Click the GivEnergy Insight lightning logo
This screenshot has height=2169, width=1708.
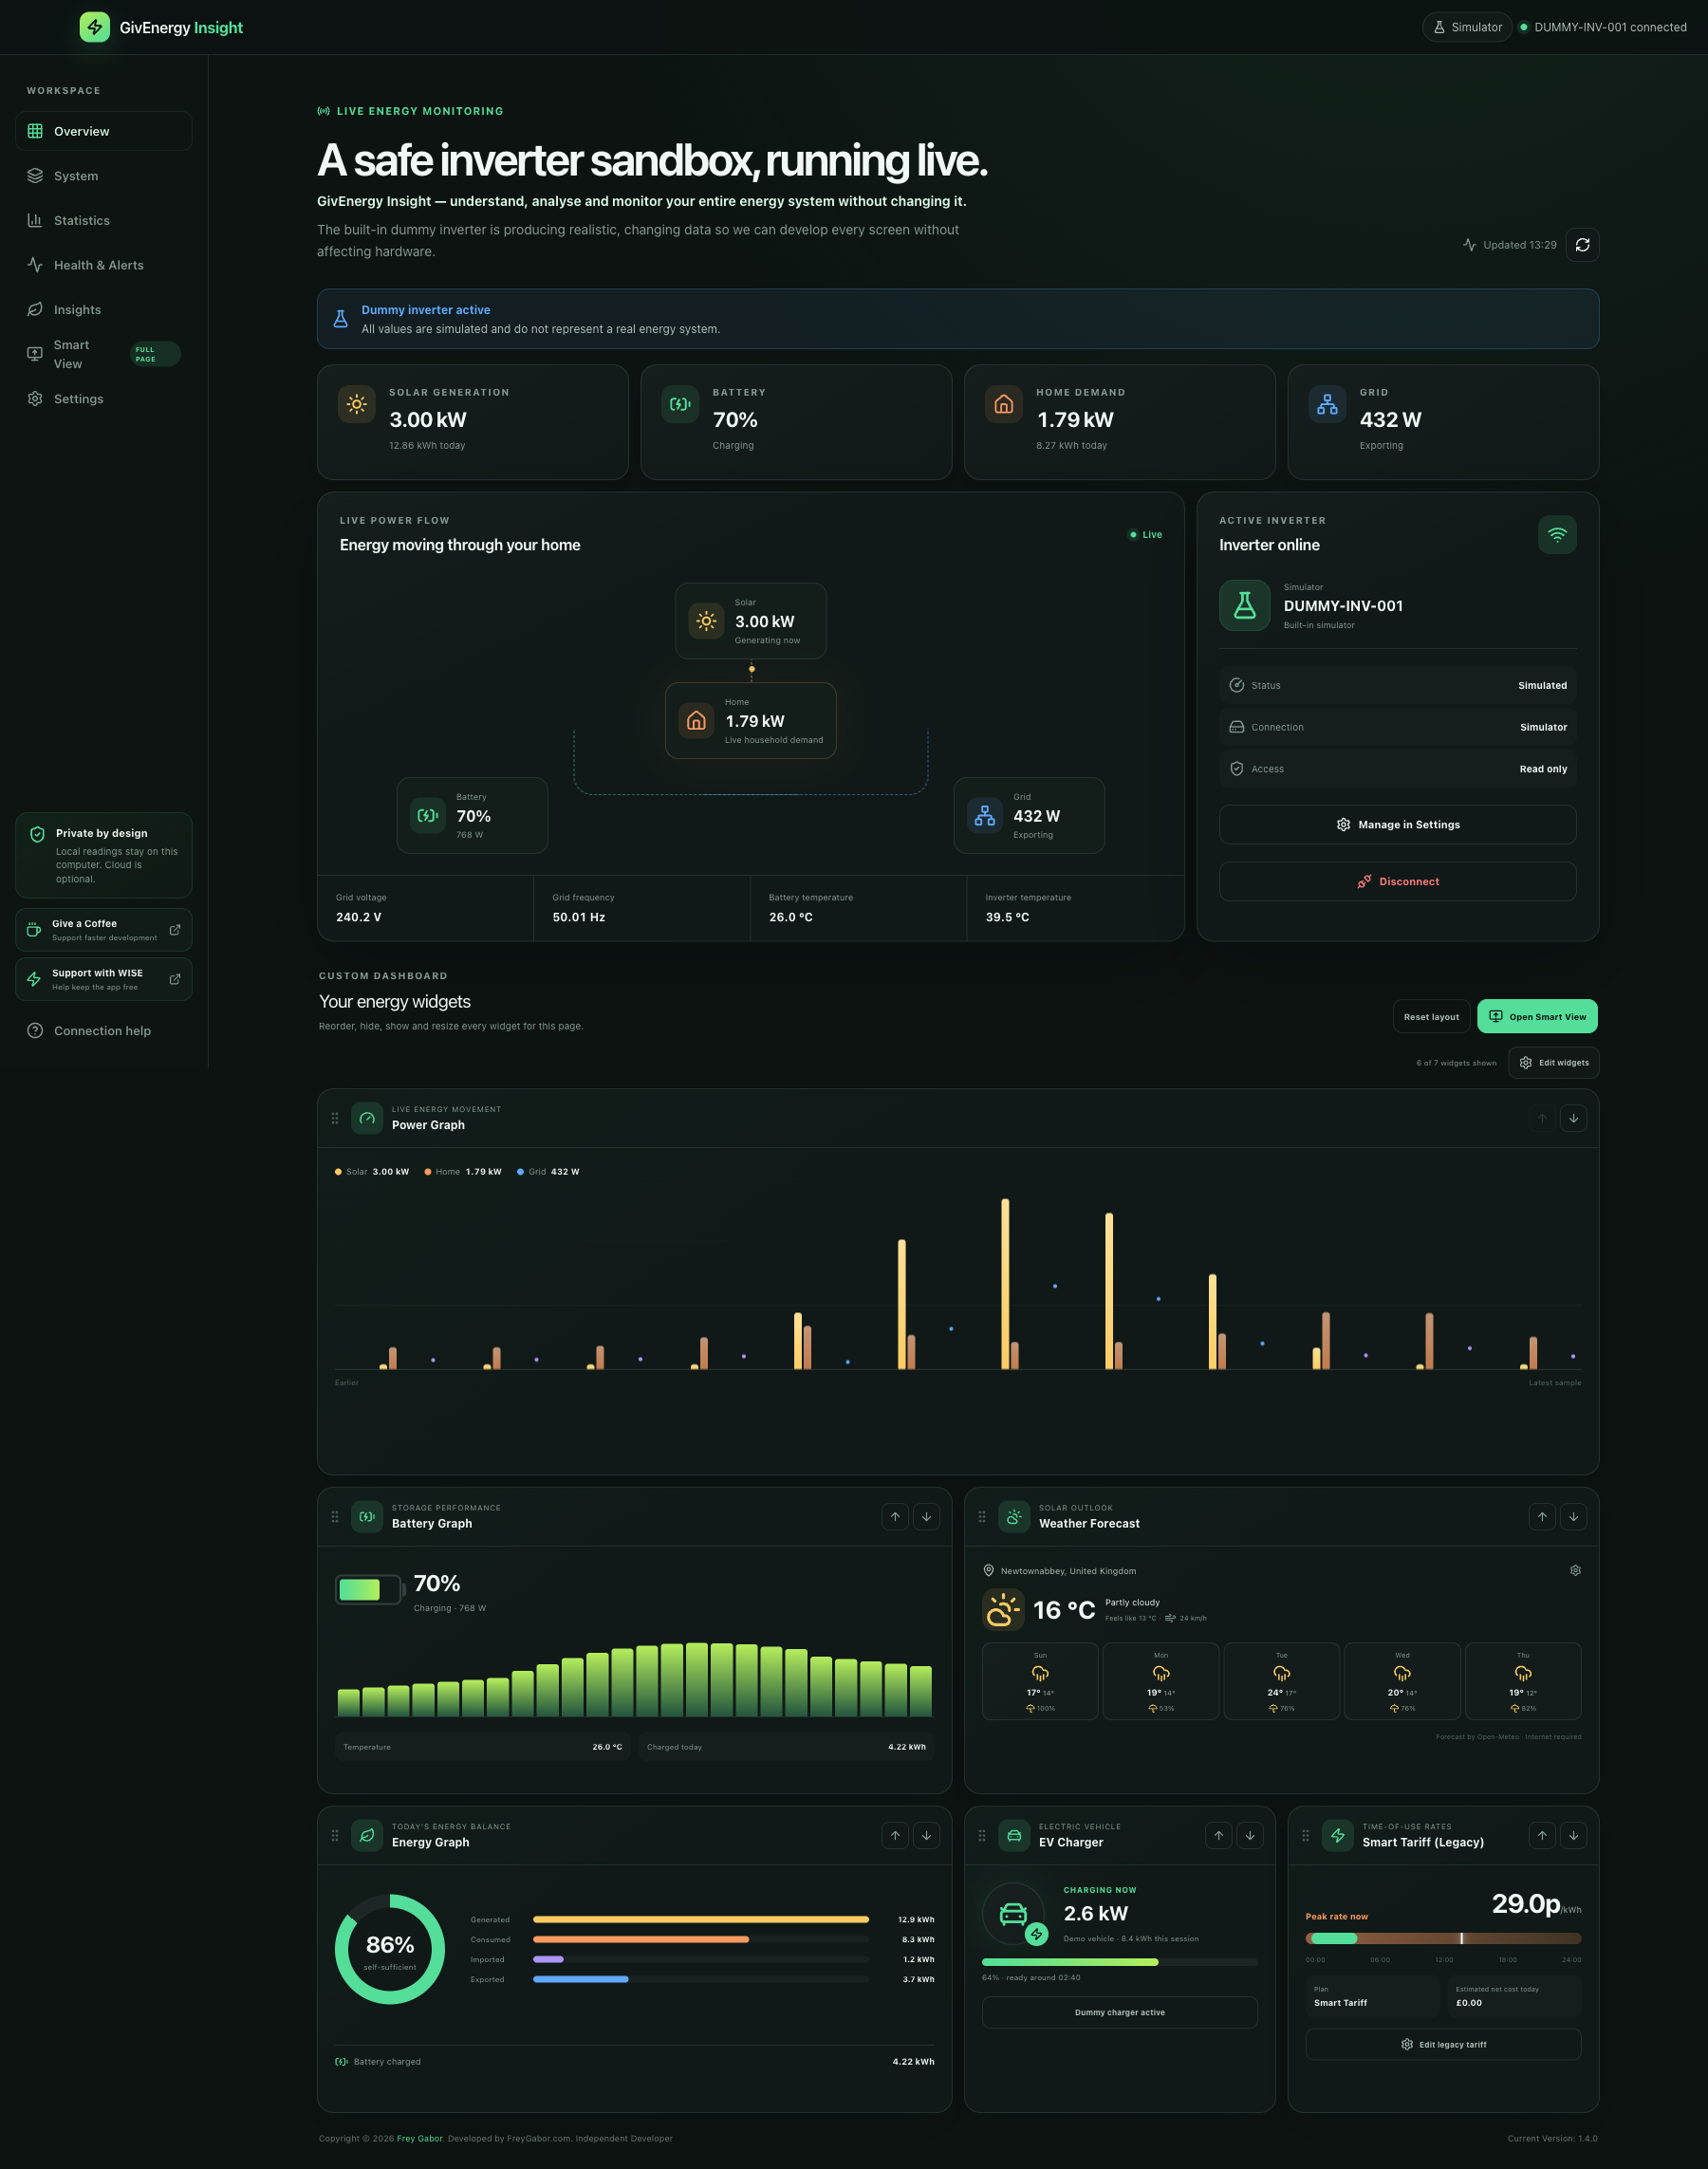[95, 27]
